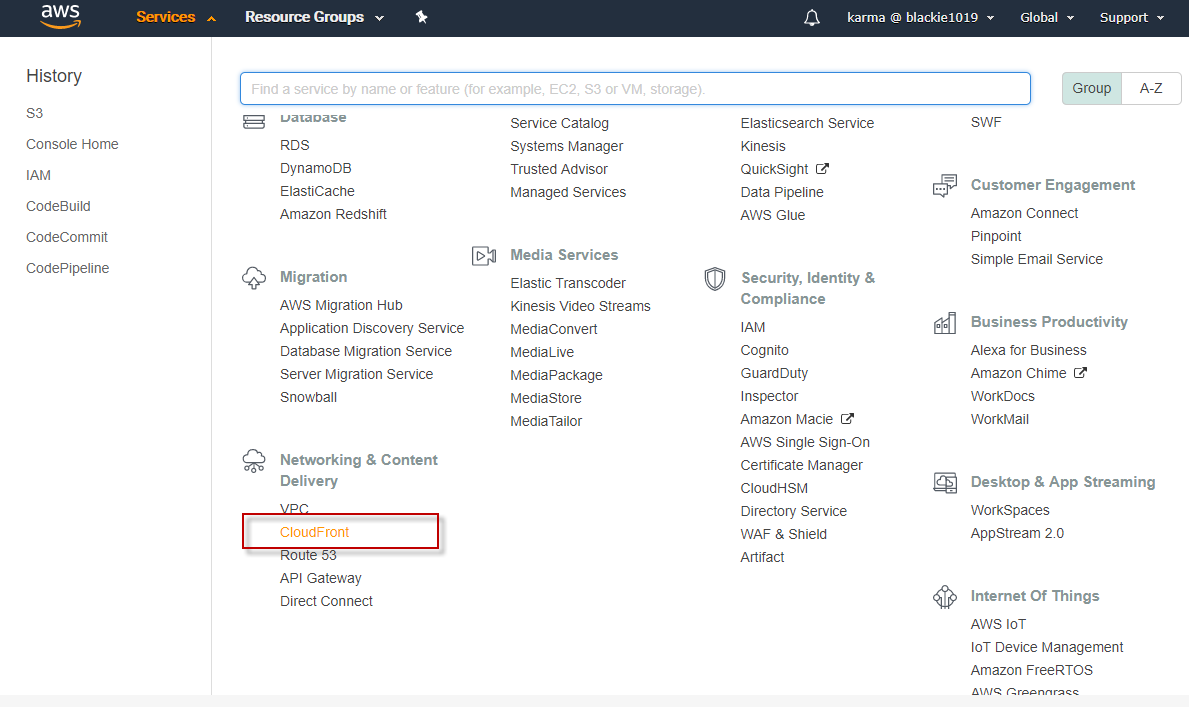Open Route 53 service link
This screenshot has height=707, width=1189.
tap(308, 555)
